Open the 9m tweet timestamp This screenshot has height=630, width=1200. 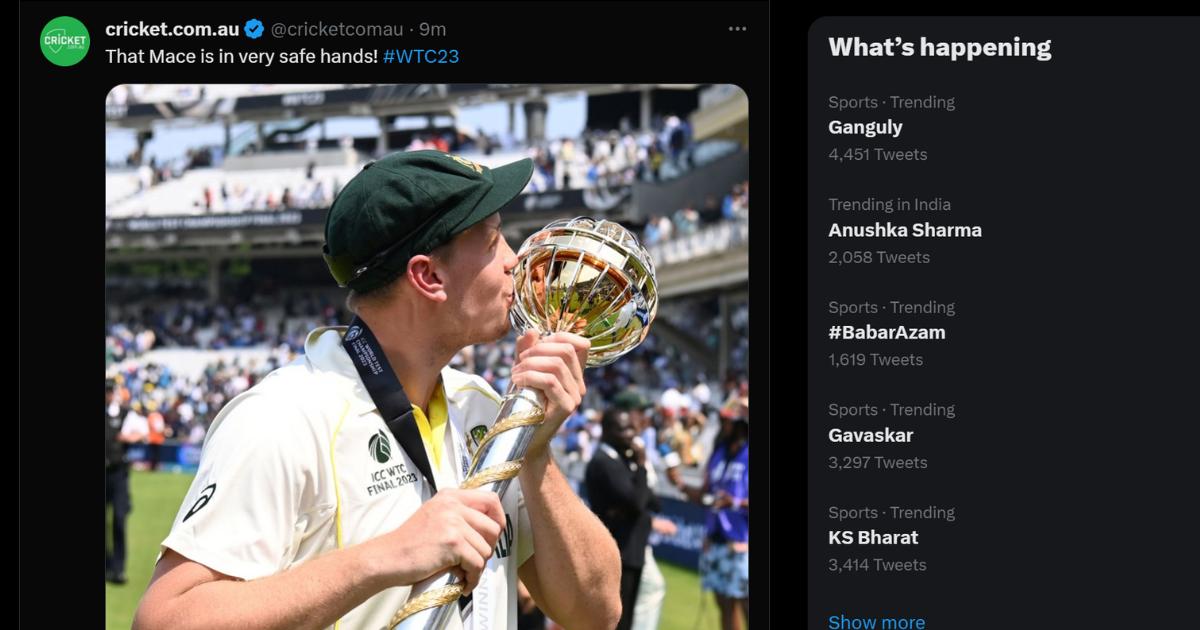pyautogui.click(x=433, y=29)
